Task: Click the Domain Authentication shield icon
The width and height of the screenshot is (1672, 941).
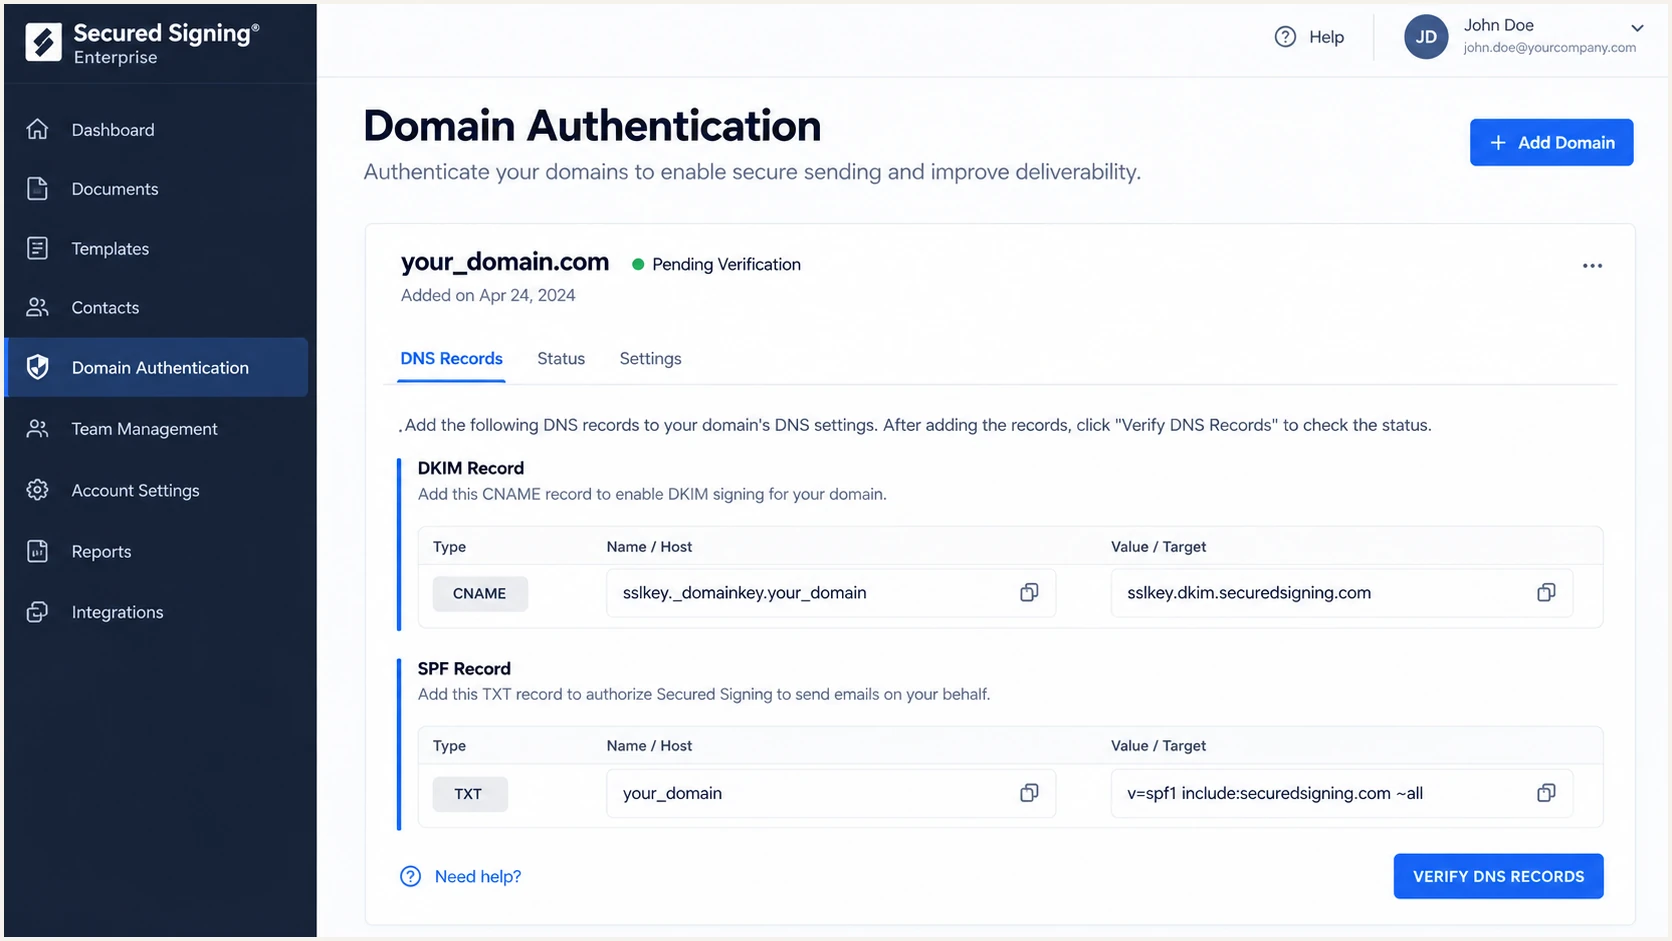Action: click(x=38, y=367)
